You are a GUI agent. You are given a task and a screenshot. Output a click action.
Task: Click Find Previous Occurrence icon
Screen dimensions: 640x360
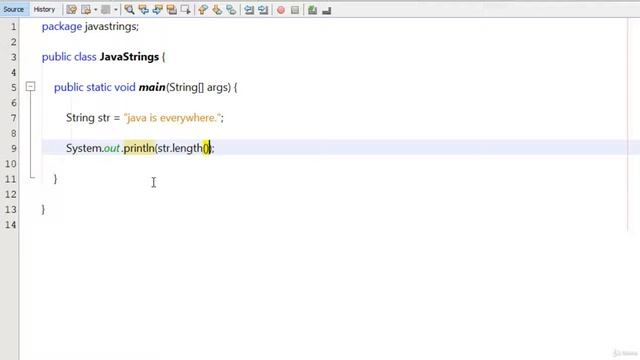143,10
